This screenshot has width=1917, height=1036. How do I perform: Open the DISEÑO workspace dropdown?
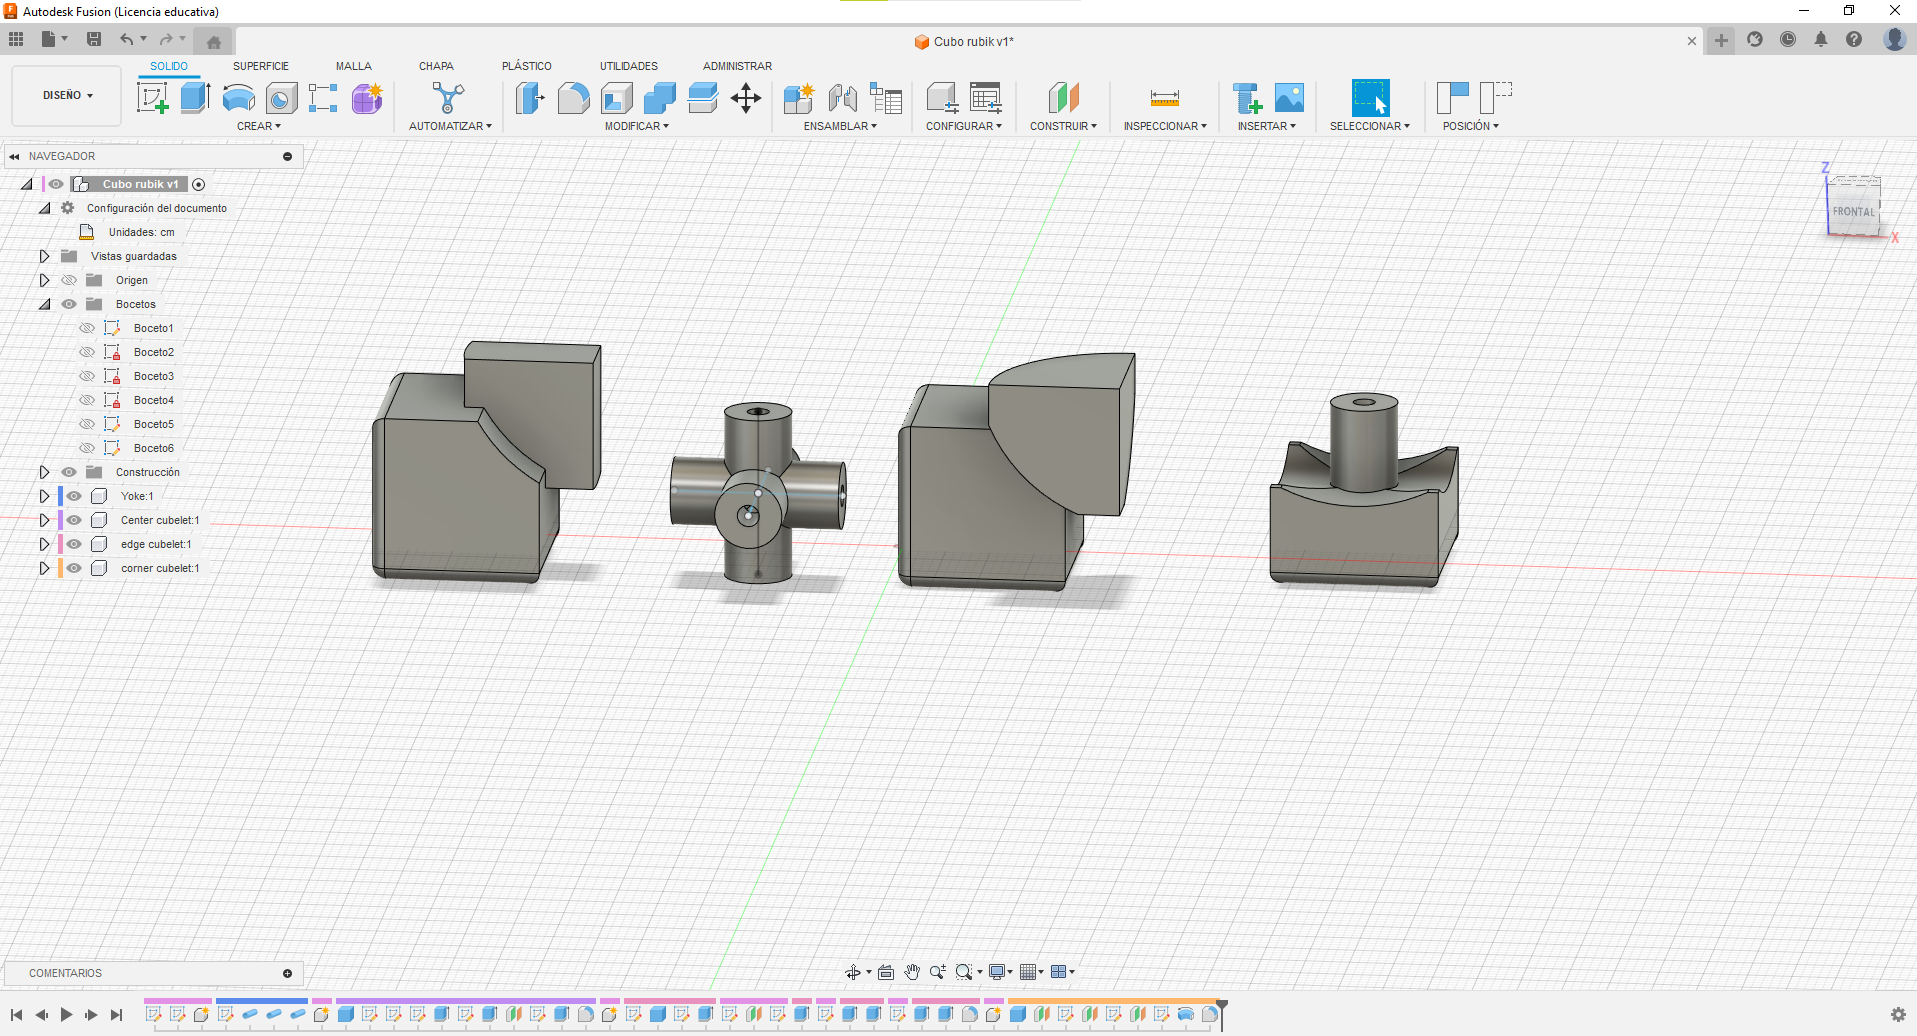tap(67, 96)
